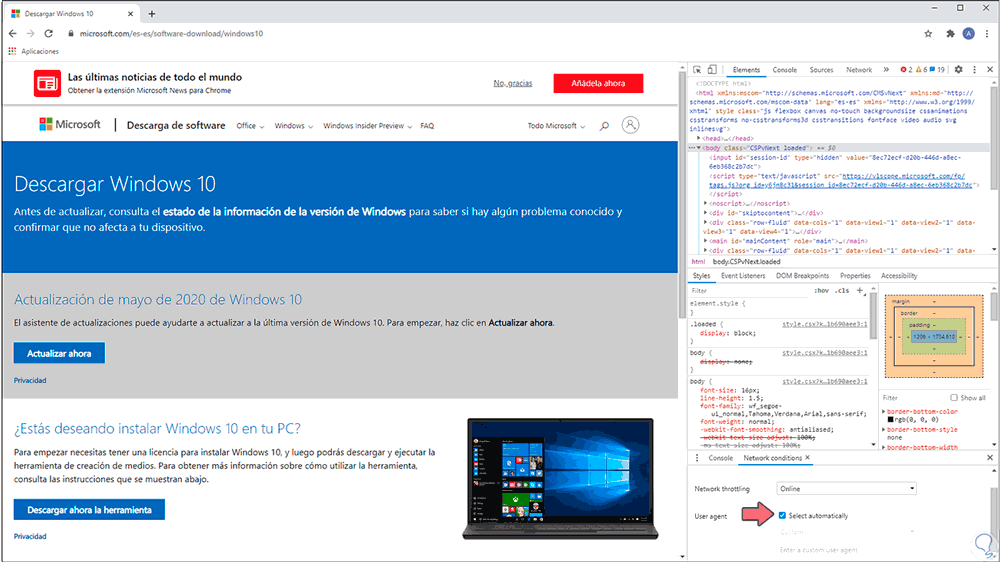
Task: Click the black rgb(0, 0, 0) color swatch
Action: tap(891, 420)
